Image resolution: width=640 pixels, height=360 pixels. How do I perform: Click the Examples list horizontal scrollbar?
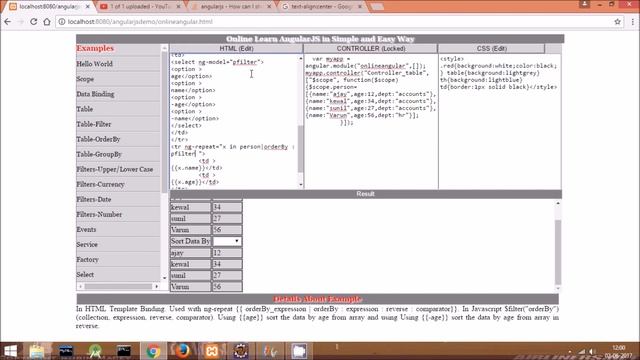point(118,287)
